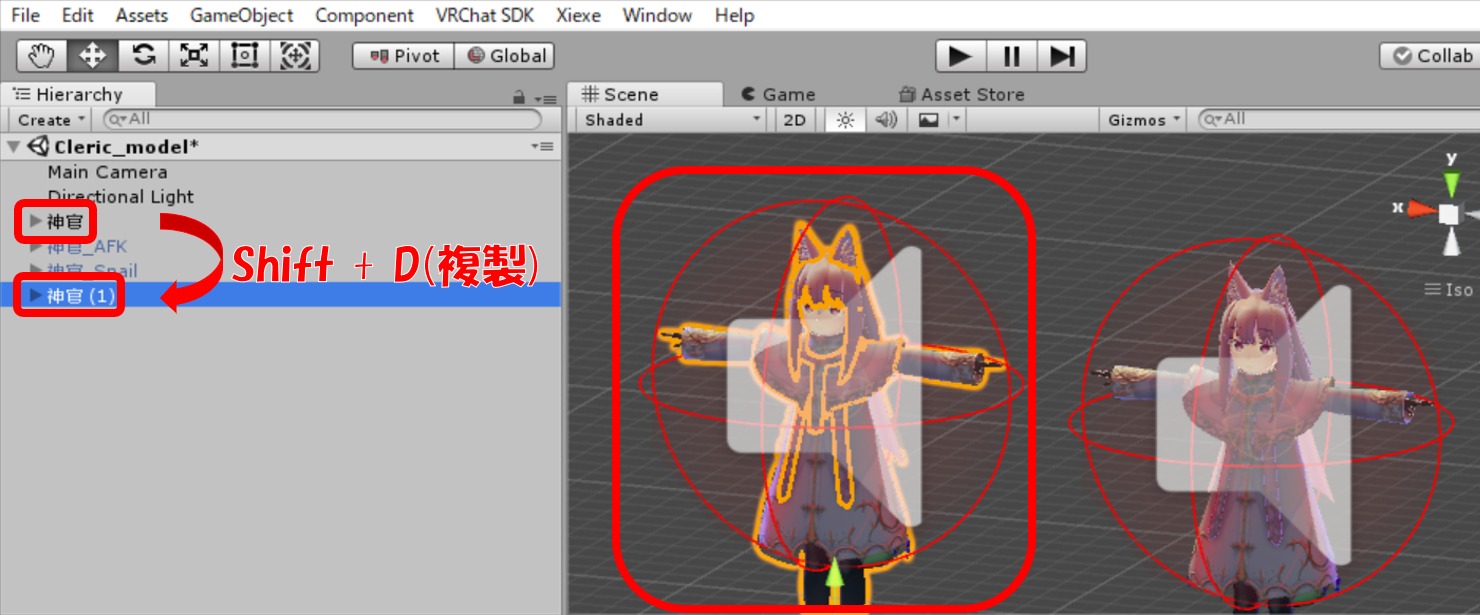Click the Hierarchy search field

(325, 119)
